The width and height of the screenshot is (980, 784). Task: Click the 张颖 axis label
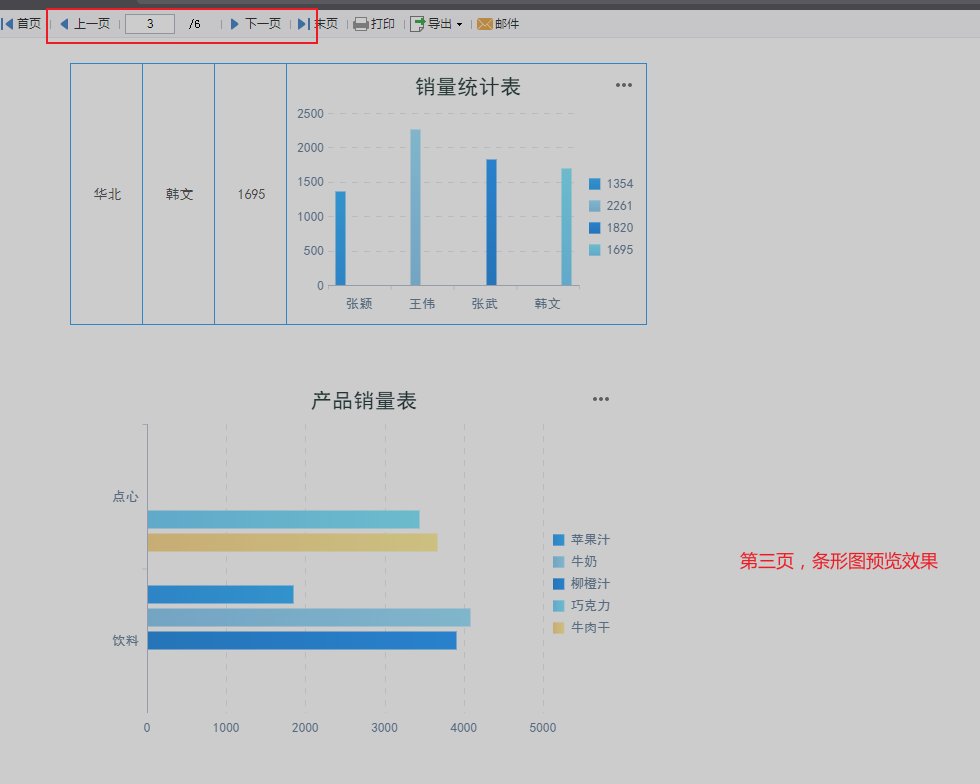click(359, 304)
